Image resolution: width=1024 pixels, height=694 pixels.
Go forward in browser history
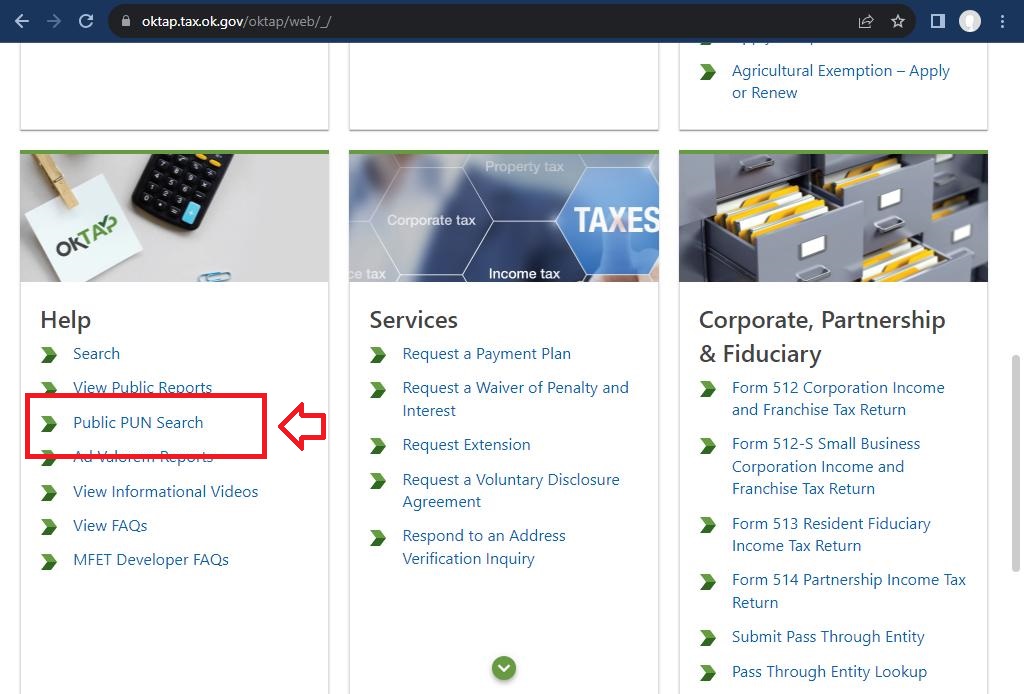pyautogui.click(x=54, y=22)
